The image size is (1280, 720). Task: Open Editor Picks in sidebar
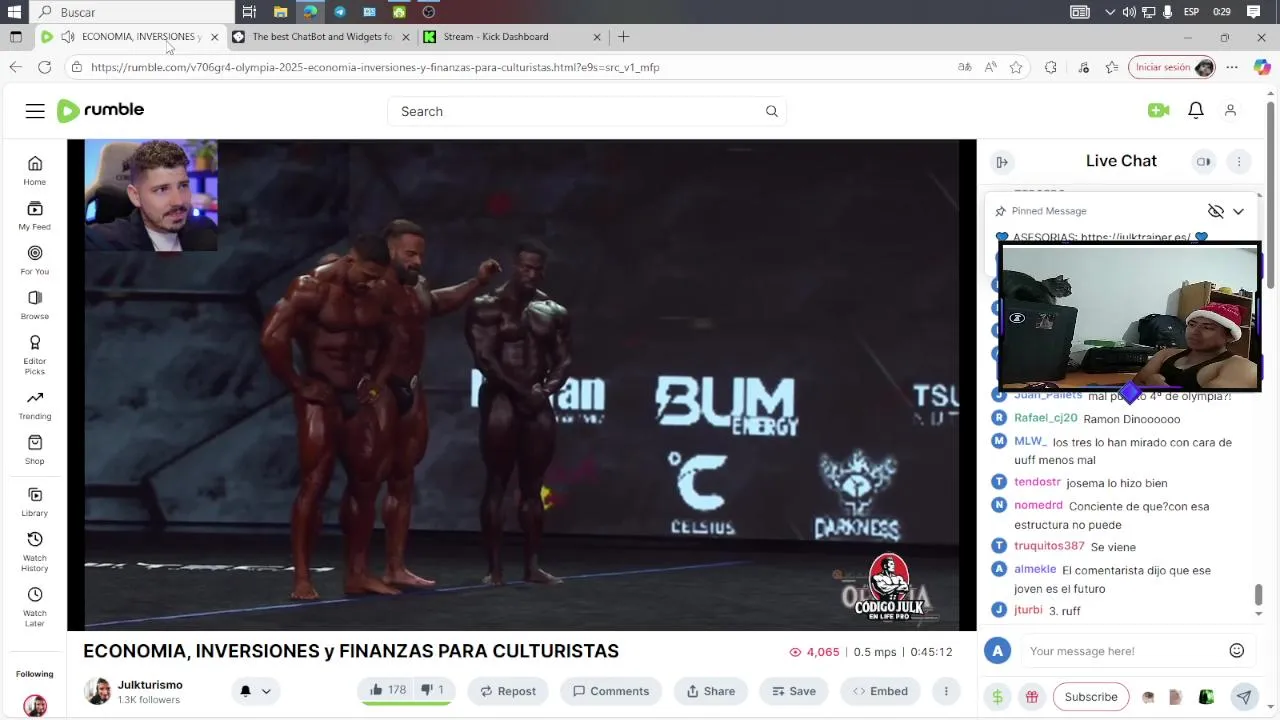35,355
